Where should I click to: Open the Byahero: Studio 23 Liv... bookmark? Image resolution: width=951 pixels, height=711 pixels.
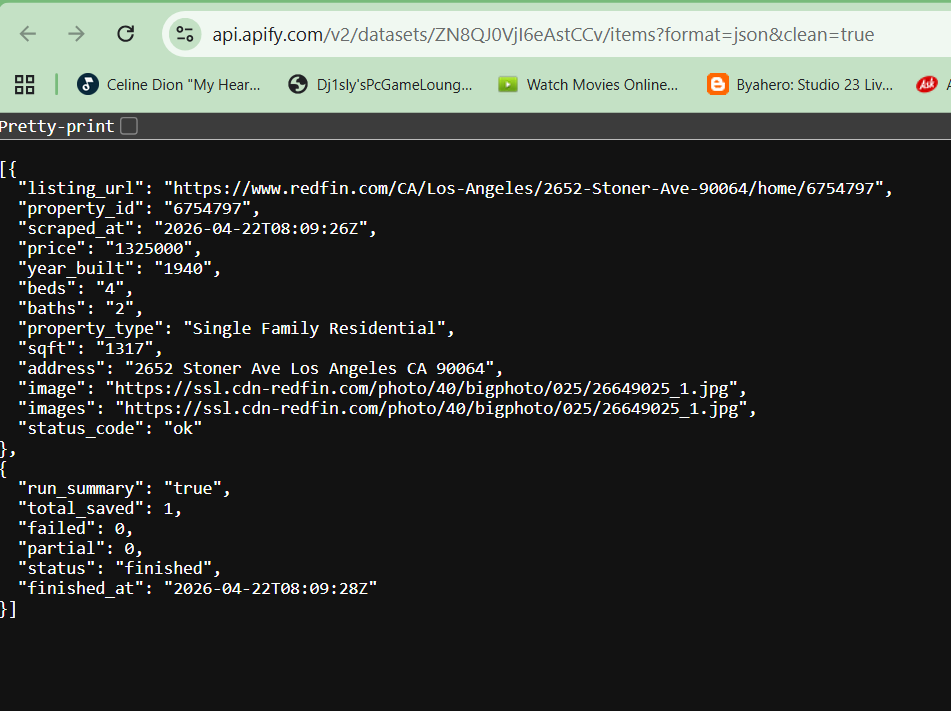tap(800, 84)
